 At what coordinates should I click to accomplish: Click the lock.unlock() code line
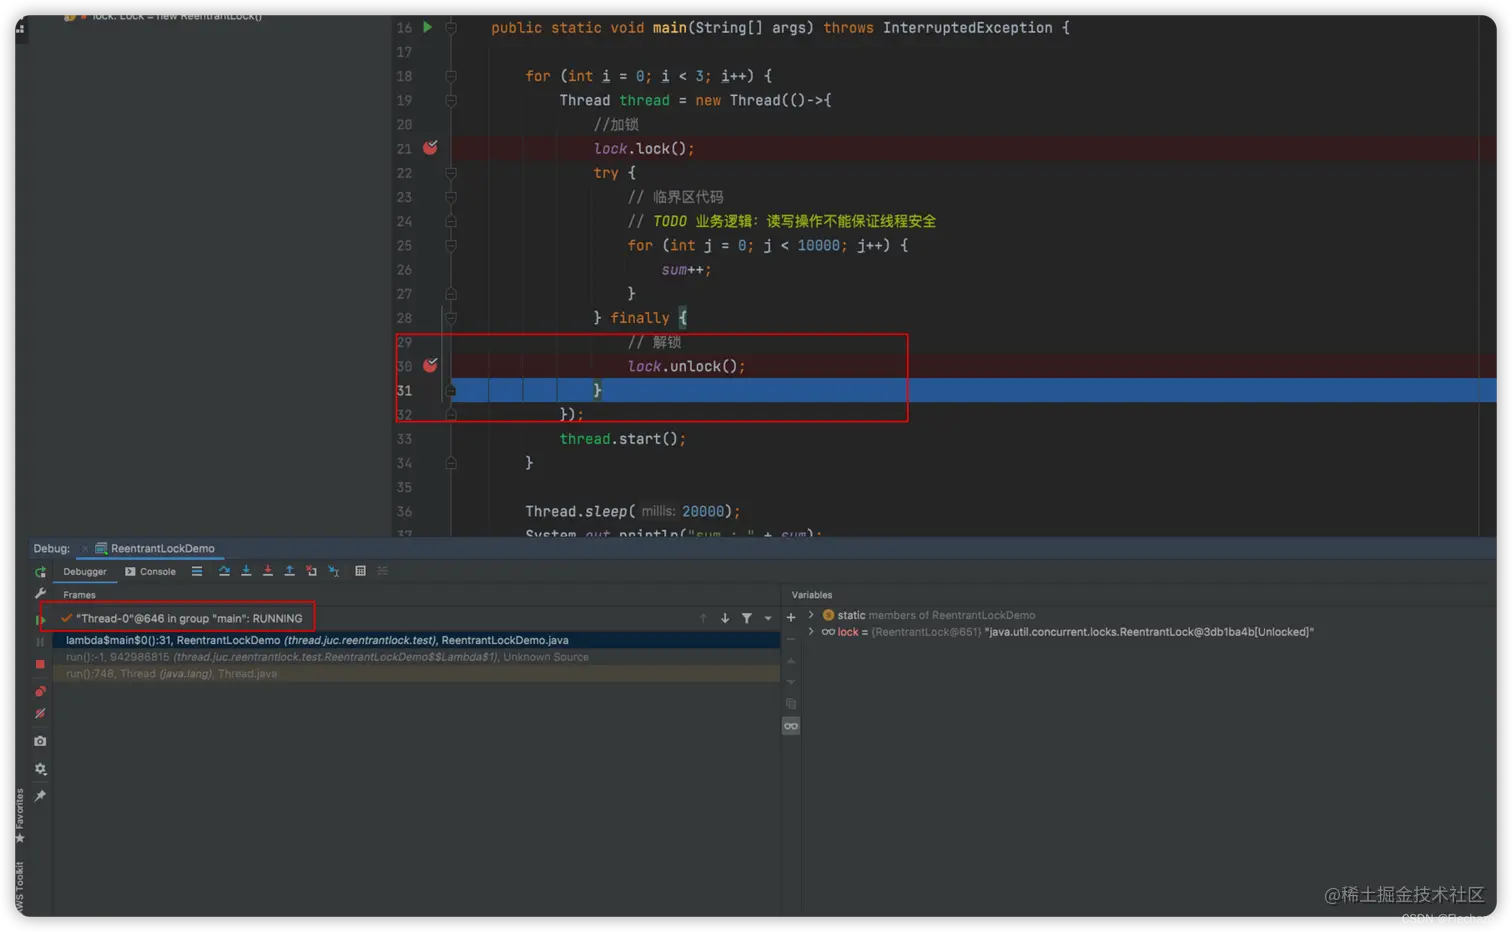tap(686, 366)
